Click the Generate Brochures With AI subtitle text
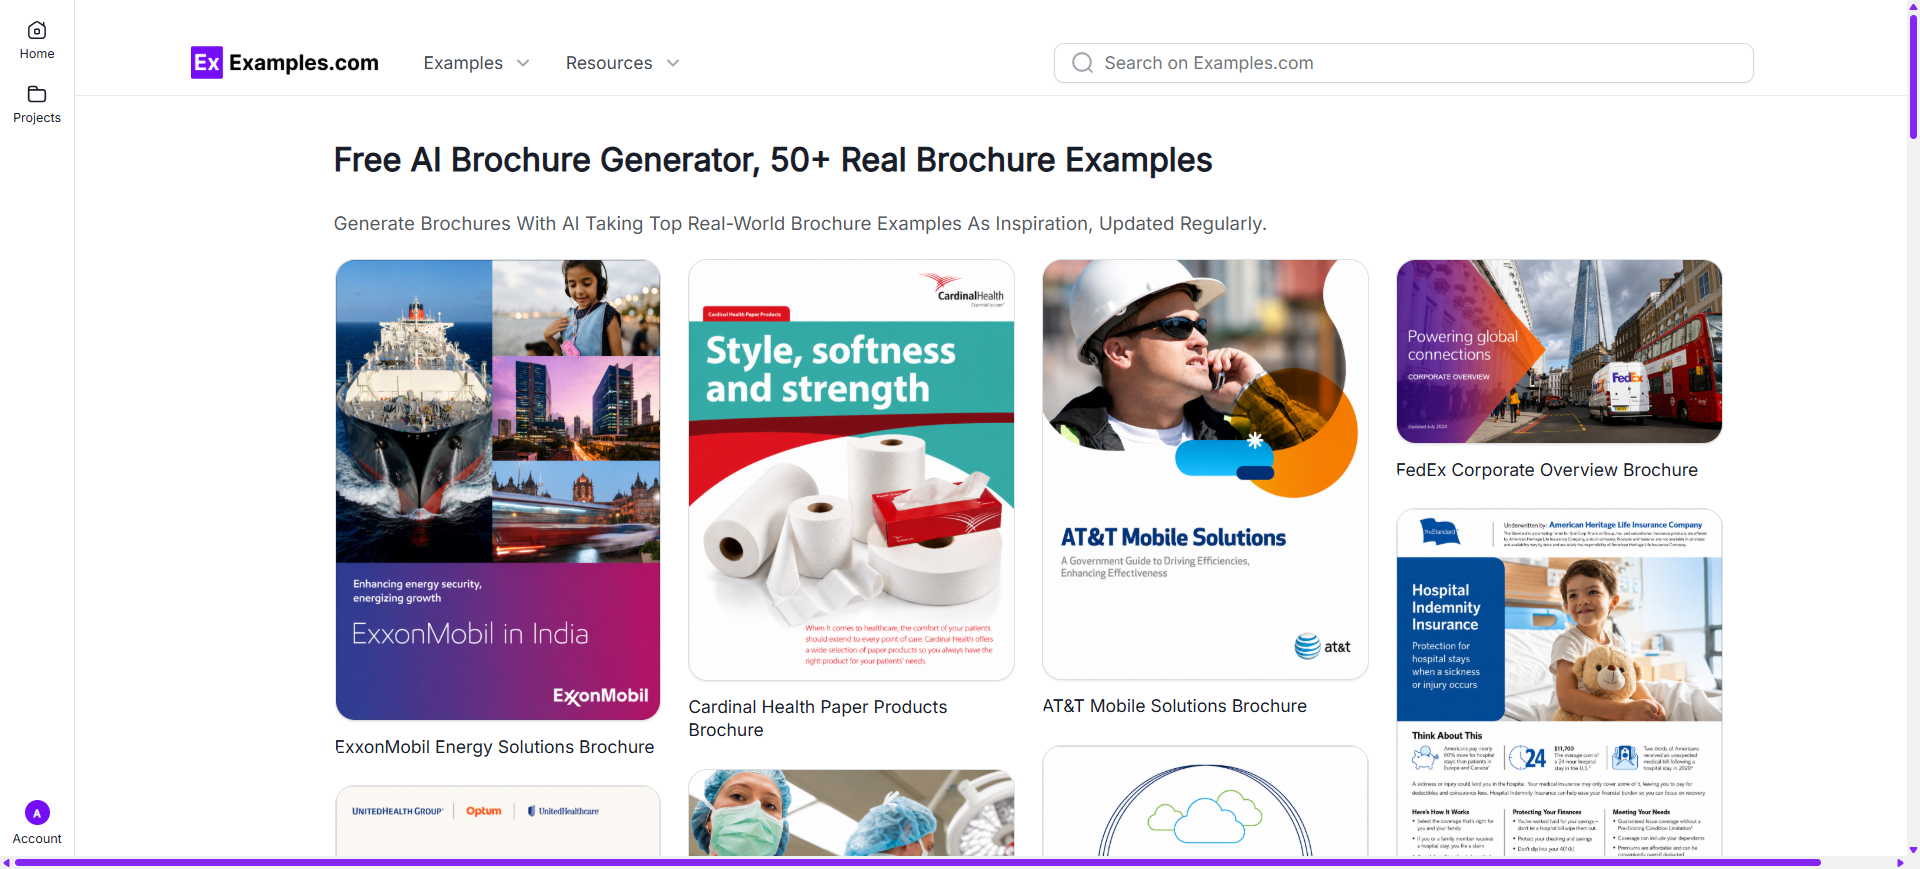 [x=800, y=224]
